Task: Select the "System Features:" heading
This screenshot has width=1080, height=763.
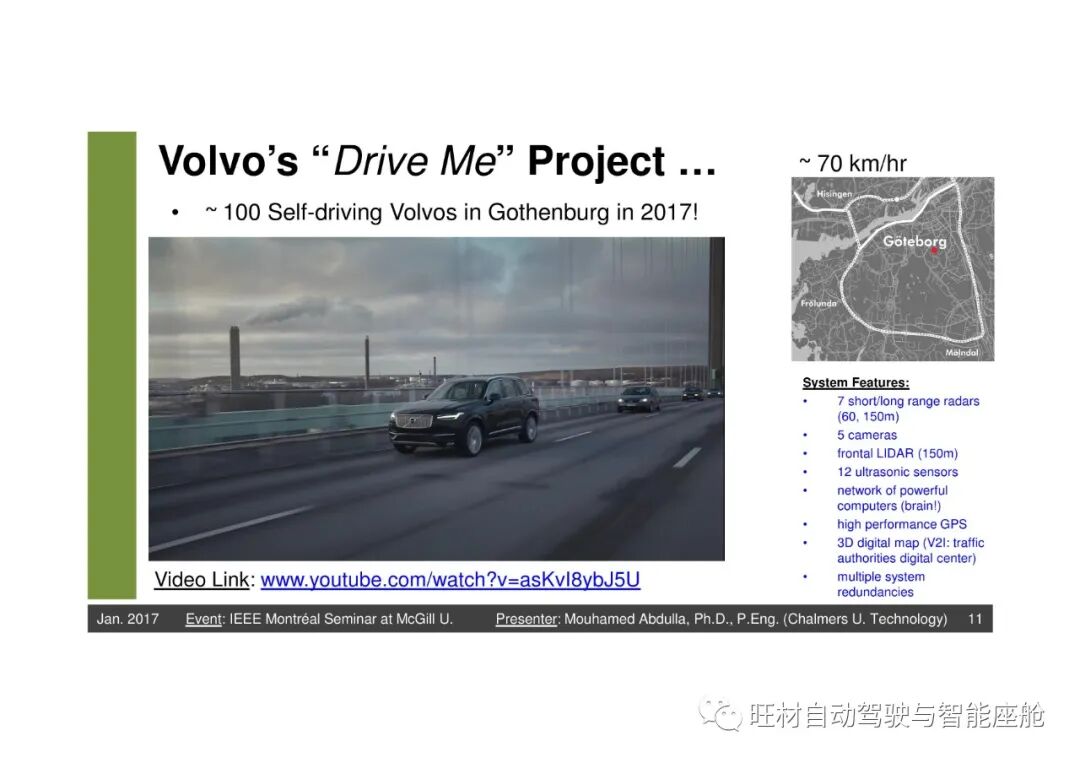Action: tap(855, 383)
